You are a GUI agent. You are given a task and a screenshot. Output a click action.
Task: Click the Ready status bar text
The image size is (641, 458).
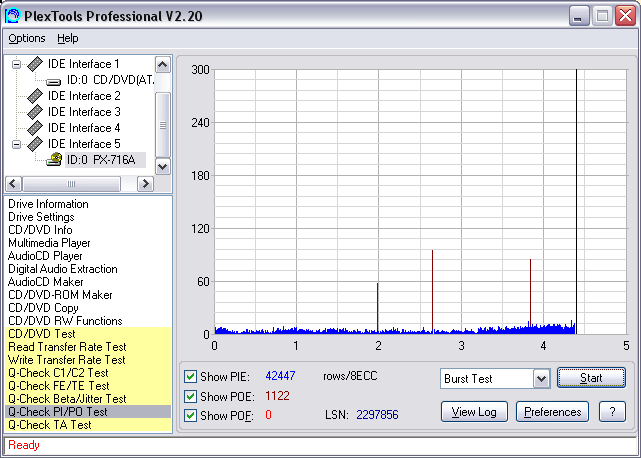point(24,445)
